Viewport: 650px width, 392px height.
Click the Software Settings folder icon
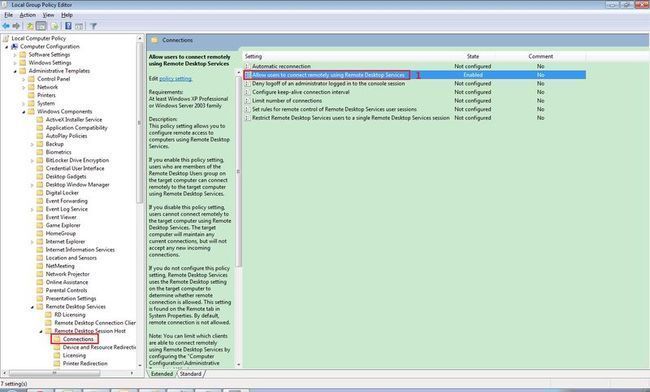coord(23,54)
